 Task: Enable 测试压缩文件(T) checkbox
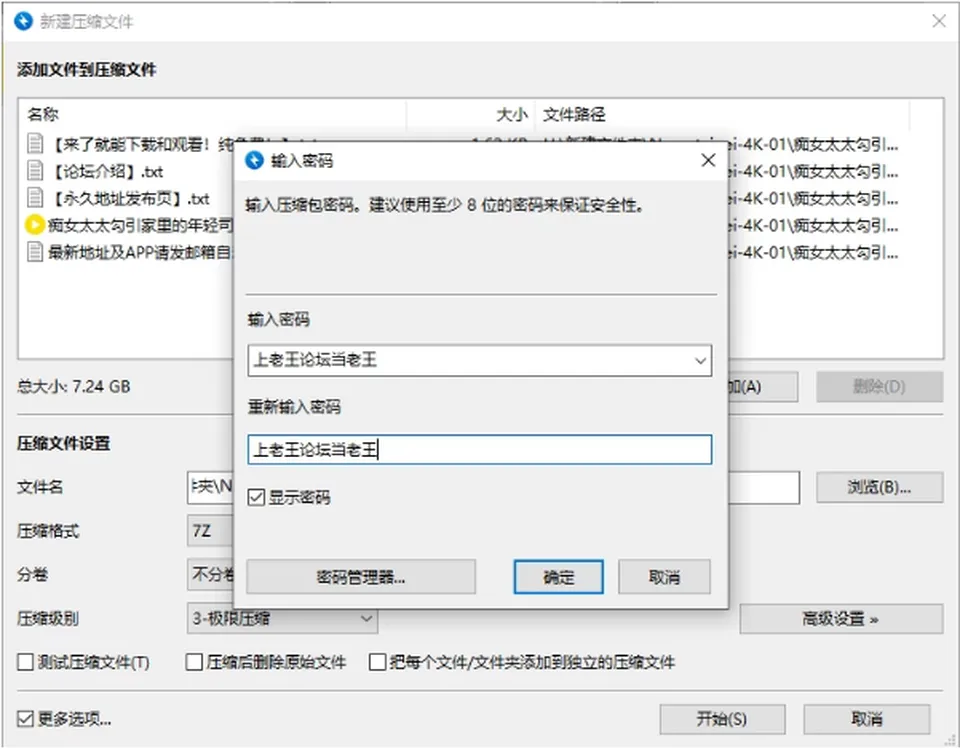(25, 662)
